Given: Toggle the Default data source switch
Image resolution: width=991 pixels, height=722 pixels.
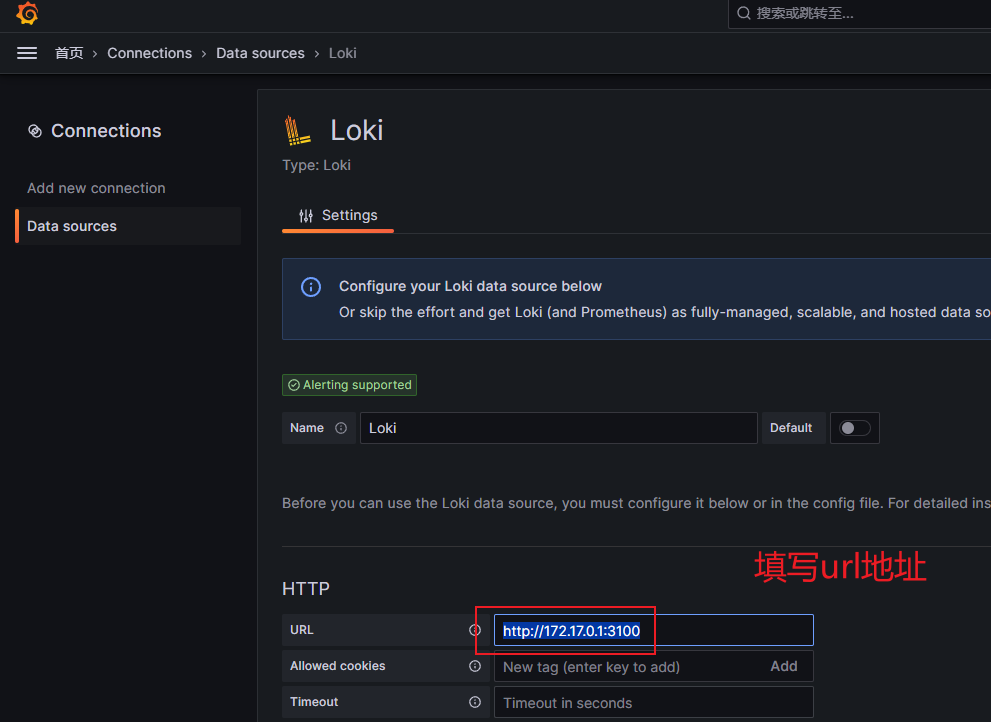Looking at the screenshot, I should click(854, 428).
